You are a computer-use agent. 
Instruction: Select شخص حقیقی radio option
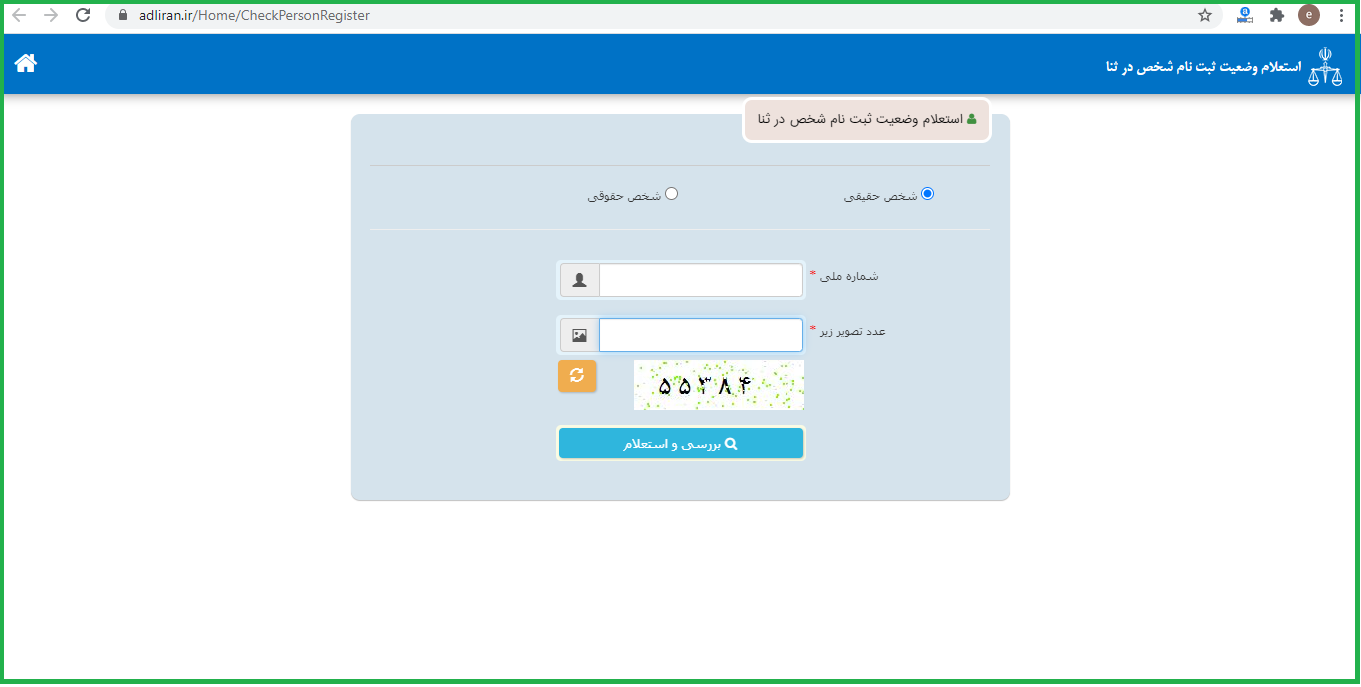click(x=927, y=194)
